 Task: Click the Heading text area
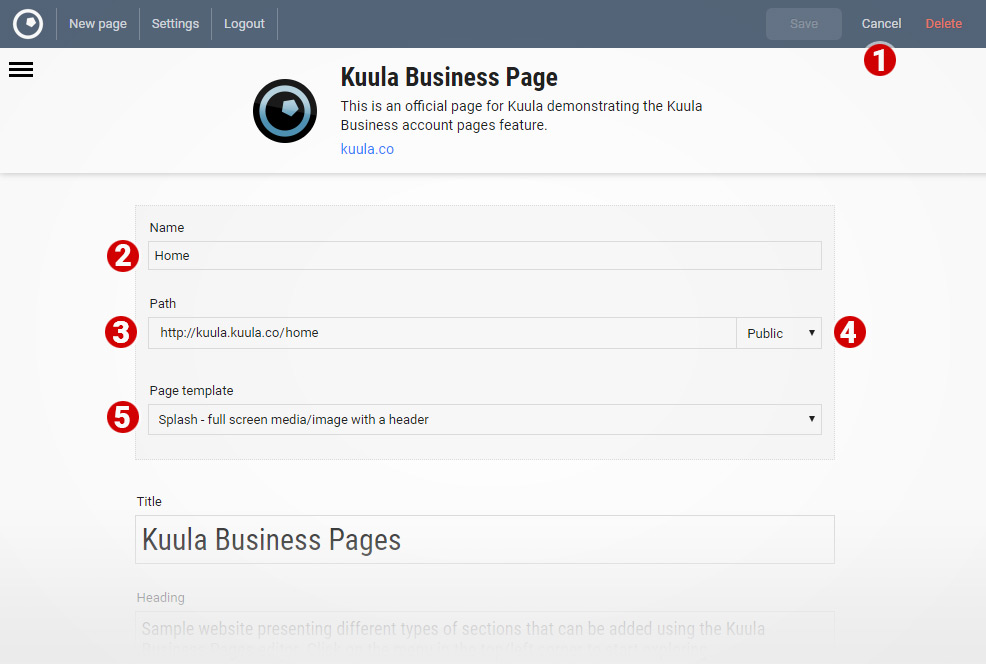click(x=485, y=636)
